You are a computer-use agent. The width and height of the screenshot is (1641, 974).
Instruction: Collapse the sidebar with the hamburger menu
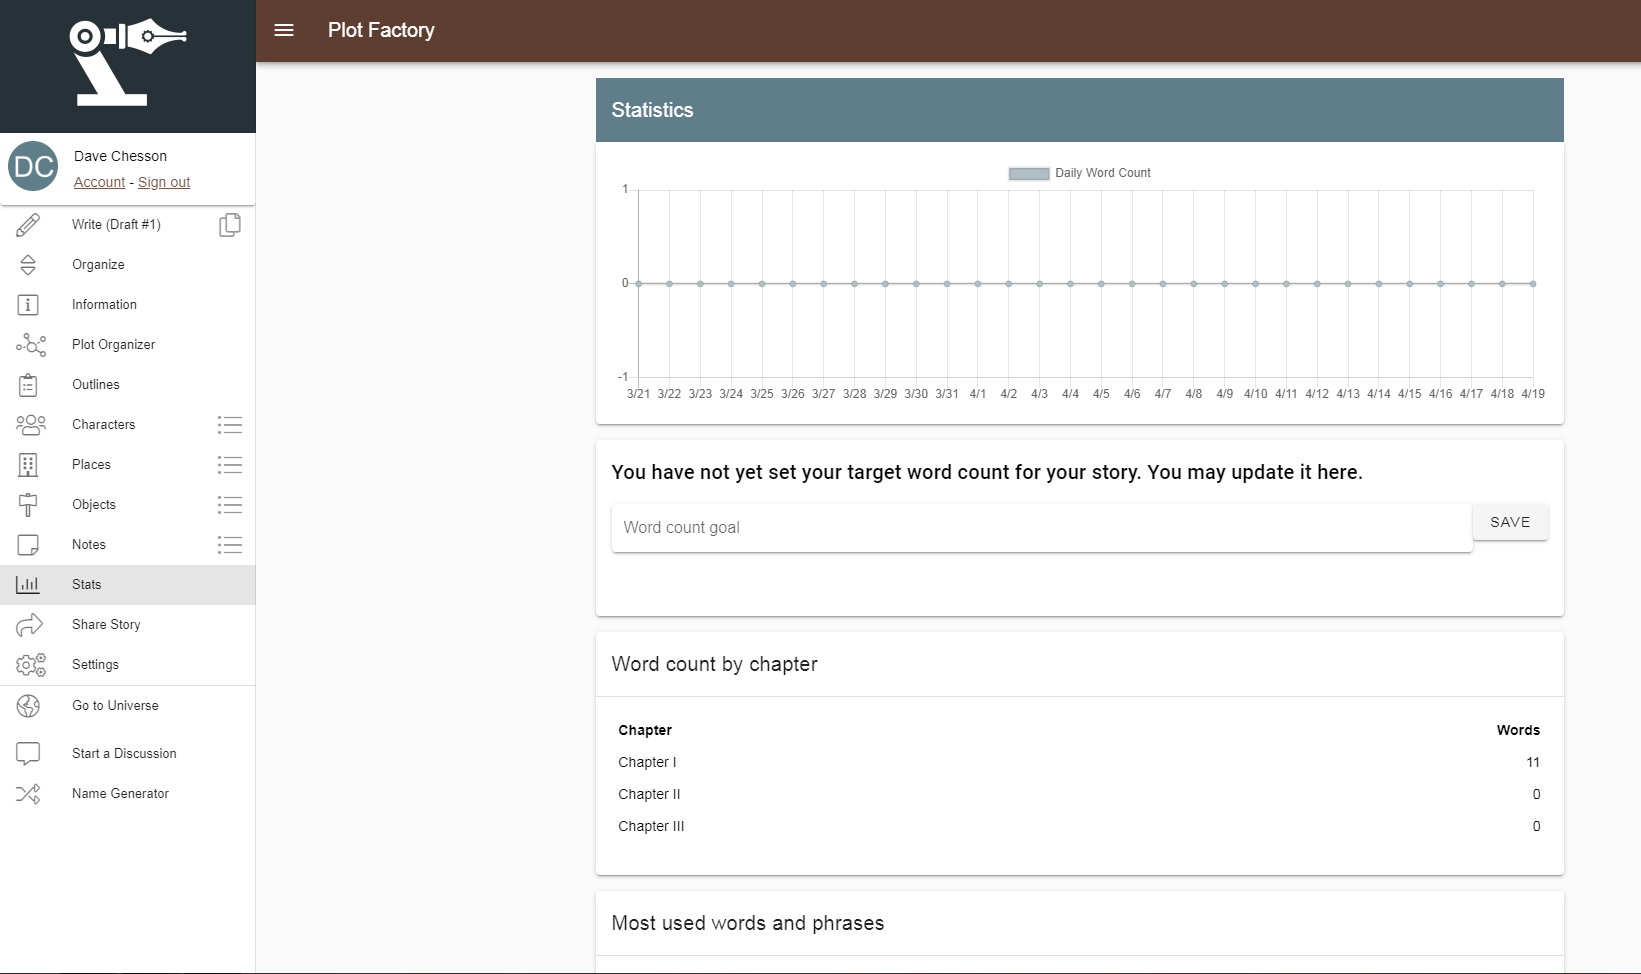point(283,30)
